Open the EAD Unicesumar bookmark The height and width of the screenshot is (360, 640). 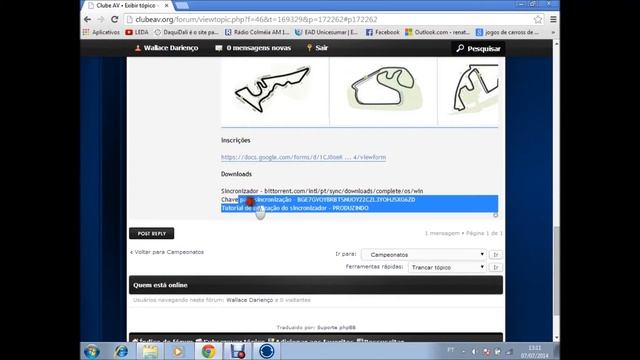coord(327,32)
